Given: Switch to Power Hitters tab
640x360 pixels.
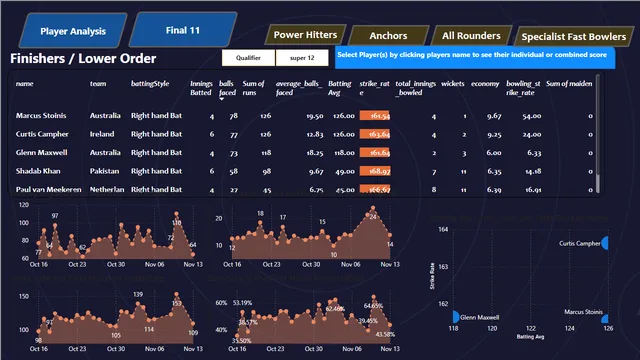Looking at the screenshot, I should click(x=305, y=35).
